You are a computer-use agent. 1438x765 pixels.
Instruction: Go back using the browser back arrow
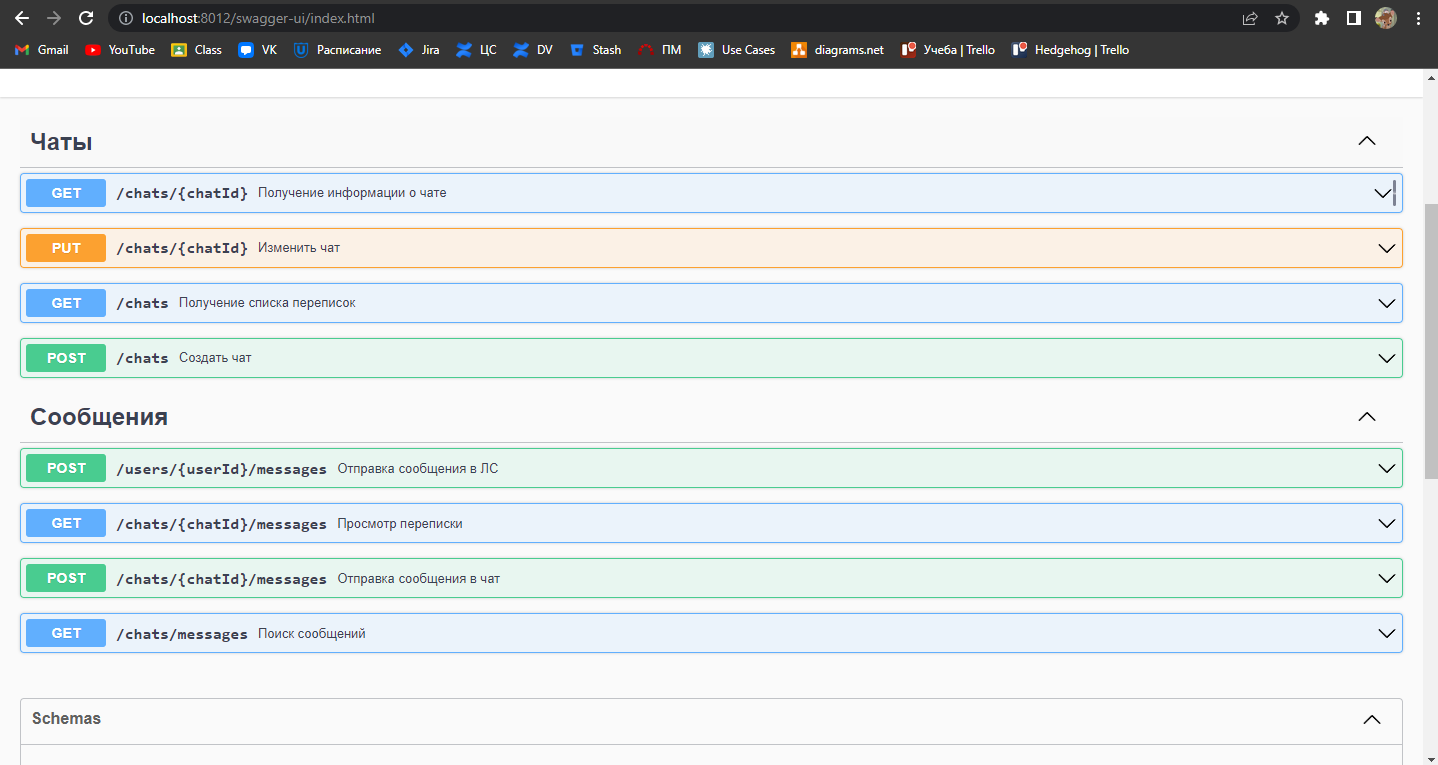point(22,18)
